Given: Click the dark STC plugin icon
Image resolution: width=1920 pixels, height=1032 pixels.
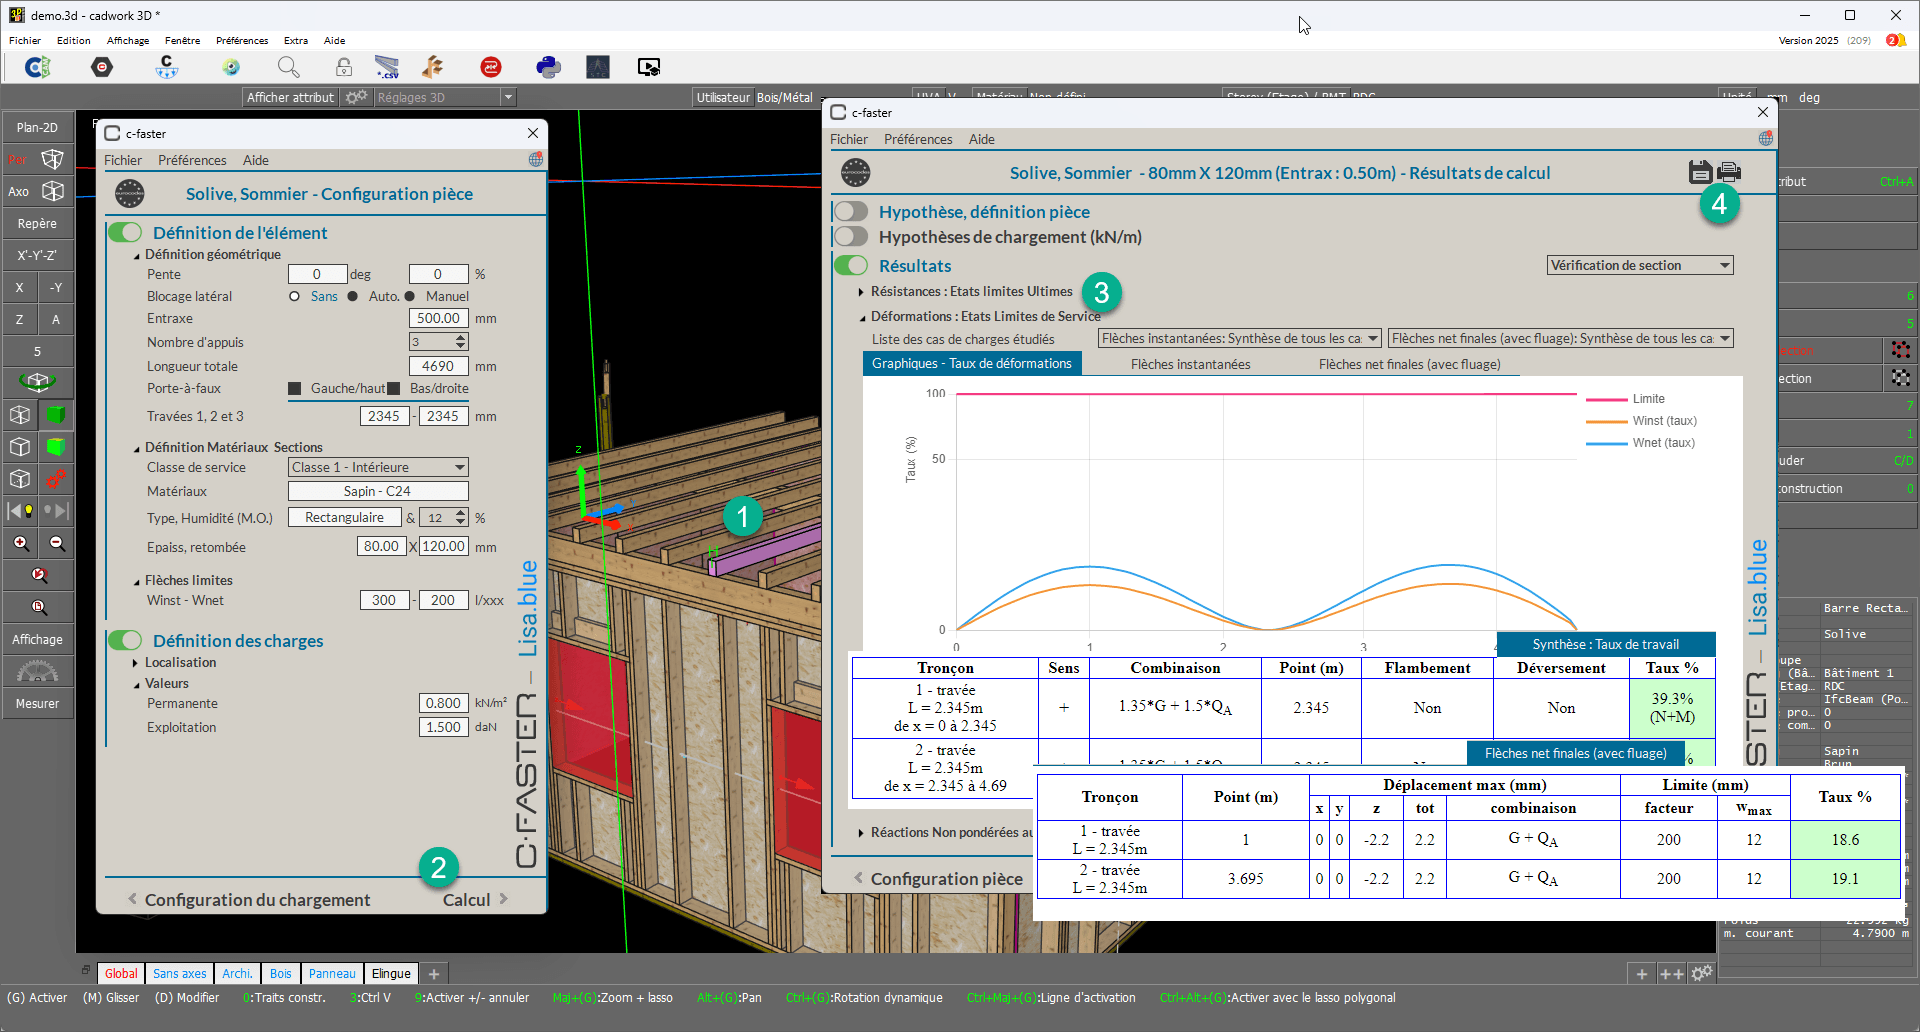Looking at the screenshot, I should click(598, 67).
